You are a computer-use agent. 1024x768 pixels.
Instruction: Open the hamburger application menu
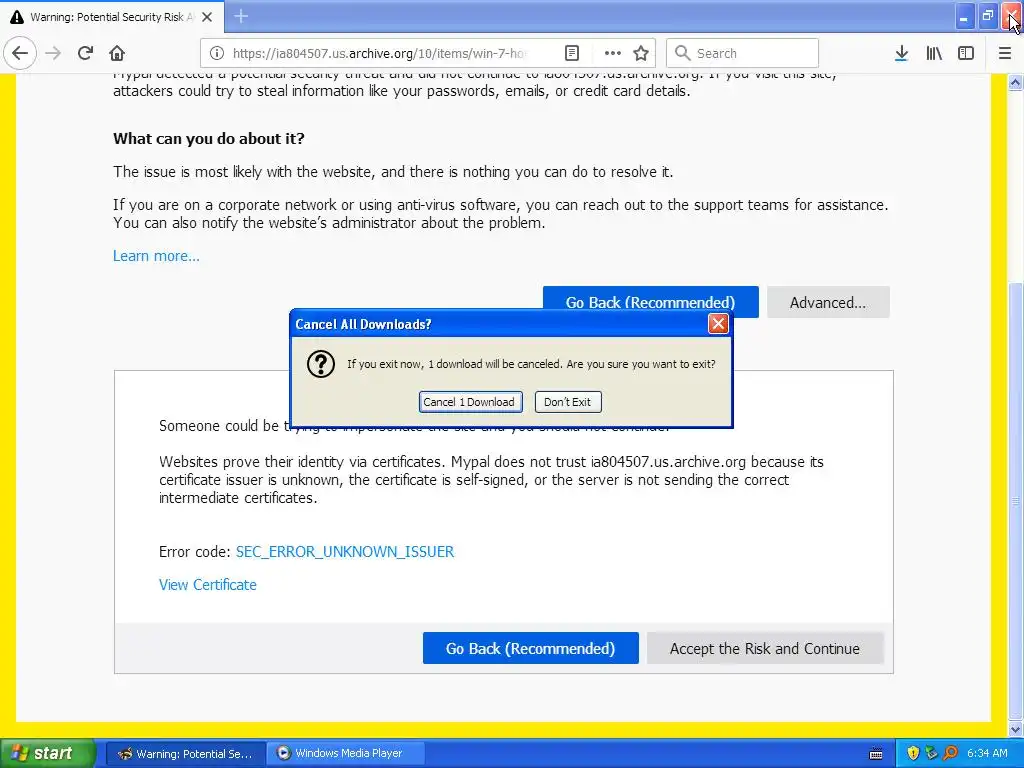[1005, 53]
